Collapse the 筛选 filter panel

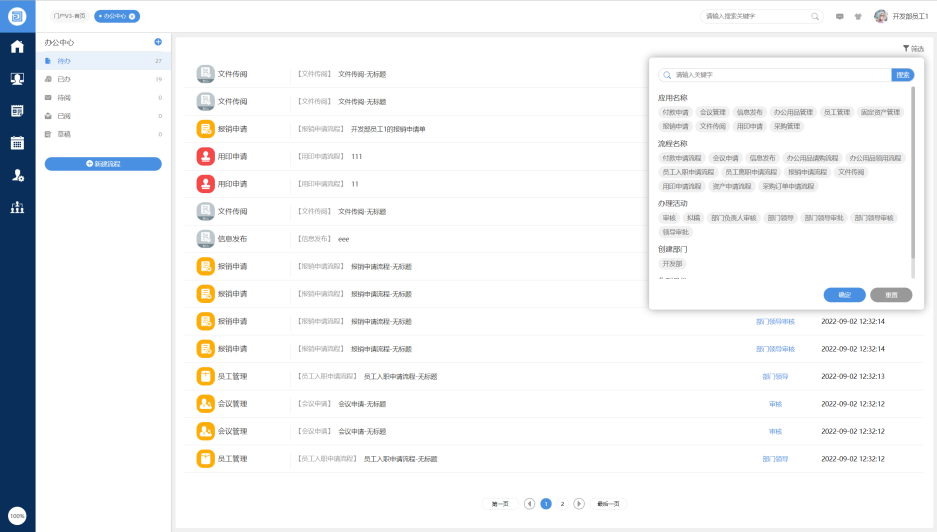point(913,48)
